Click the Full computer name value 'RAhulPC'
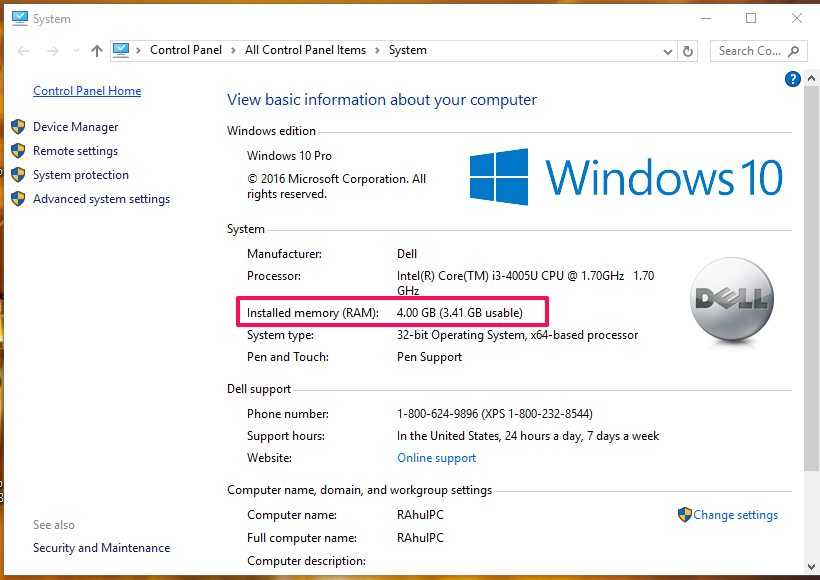Viewport: 820px width, 580px height. coord(420,538)
